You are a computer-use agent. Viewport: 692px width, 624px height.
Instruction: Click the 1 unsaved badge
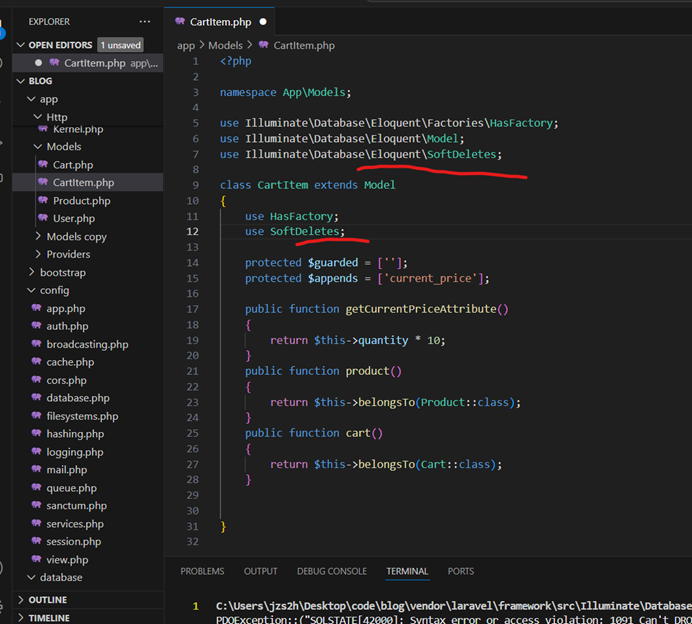pos(120,45)
